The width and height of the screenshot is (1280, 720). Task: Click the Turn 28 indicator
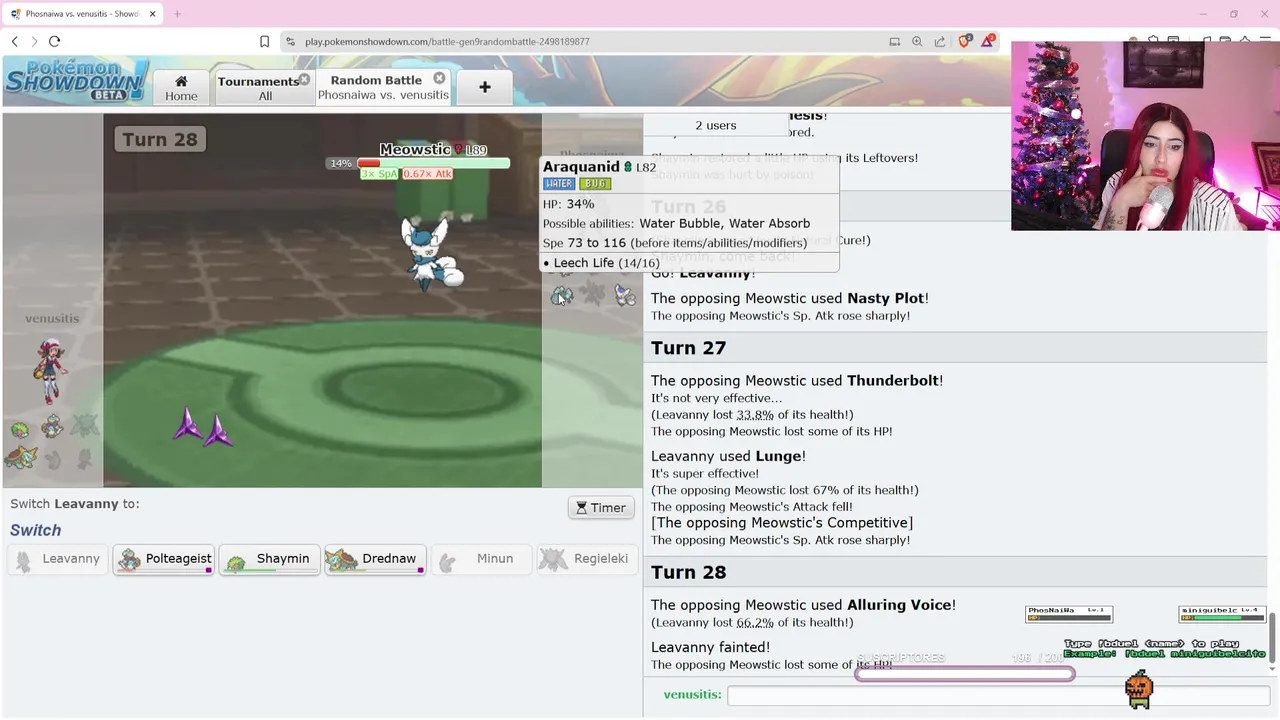[160, 139]
